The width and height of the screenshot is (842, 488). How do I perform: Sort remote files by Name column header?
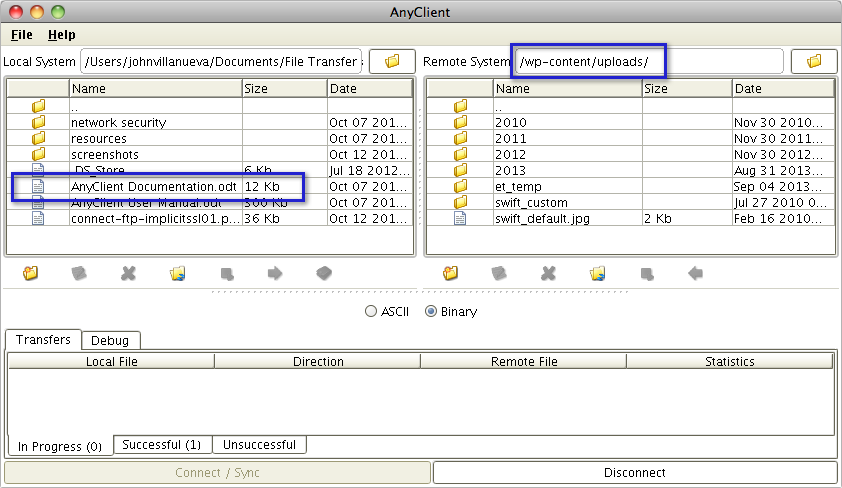568,89
